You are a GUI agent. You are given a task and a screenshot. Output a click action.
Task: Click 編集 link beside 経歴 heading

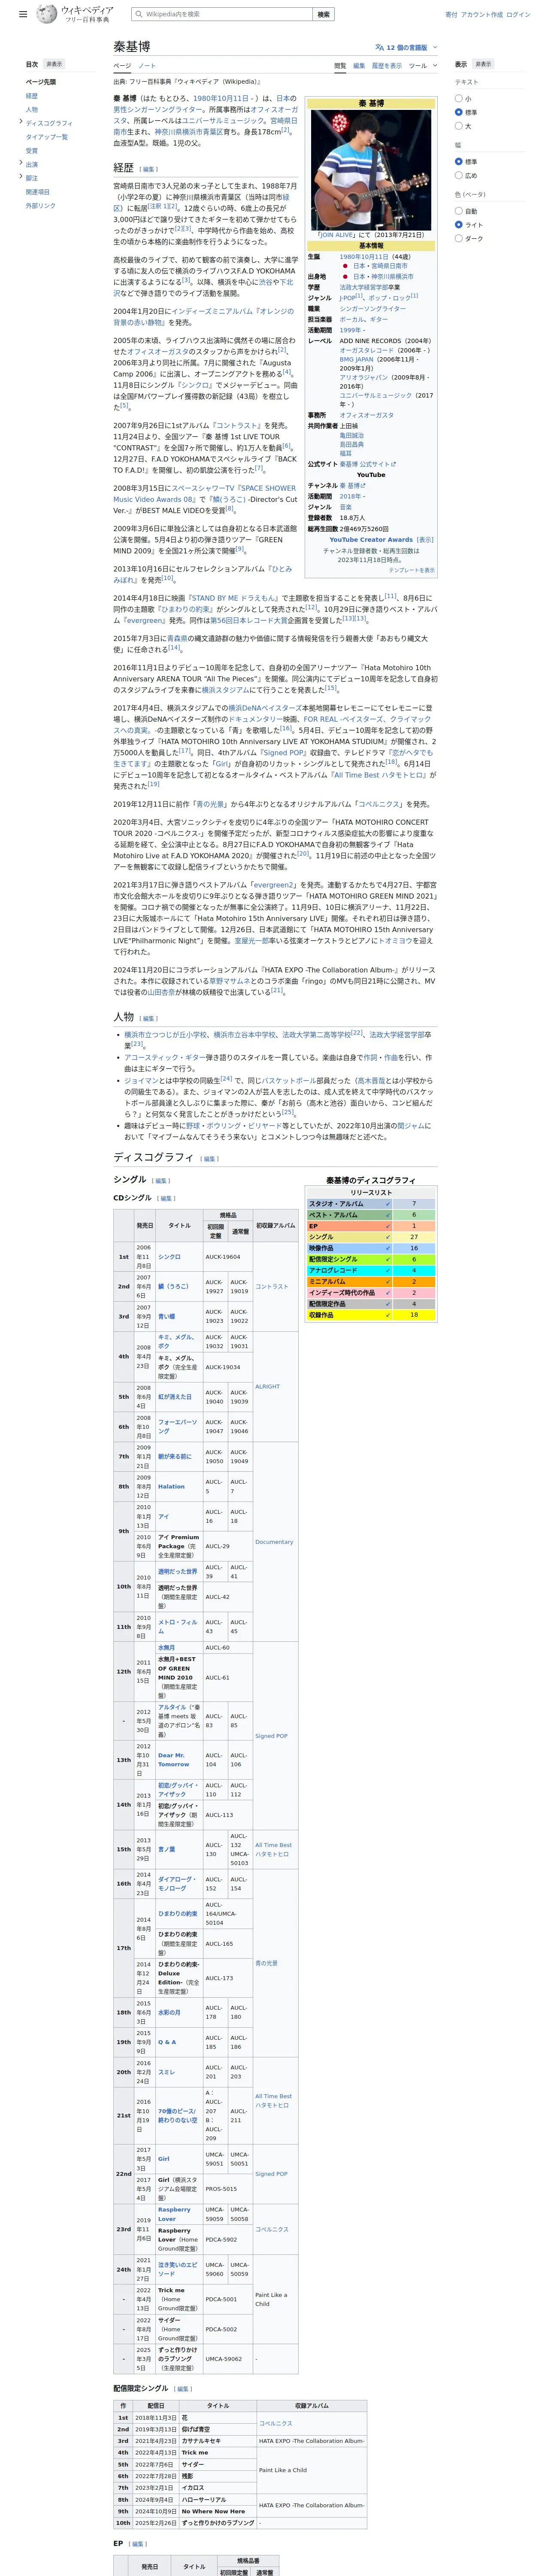point(148,169)
